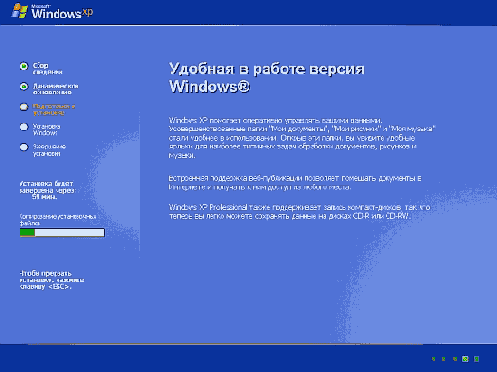
Task: Select the green bullet beside "Сбор сведений"
Action: [x=24, y=66]
